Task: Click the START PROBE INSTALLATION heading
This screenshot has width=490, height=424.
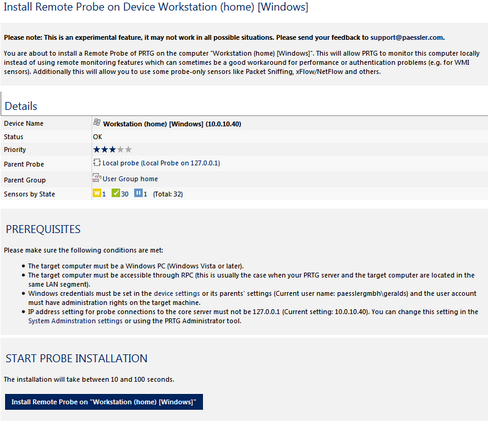Action: click(76, 358)
